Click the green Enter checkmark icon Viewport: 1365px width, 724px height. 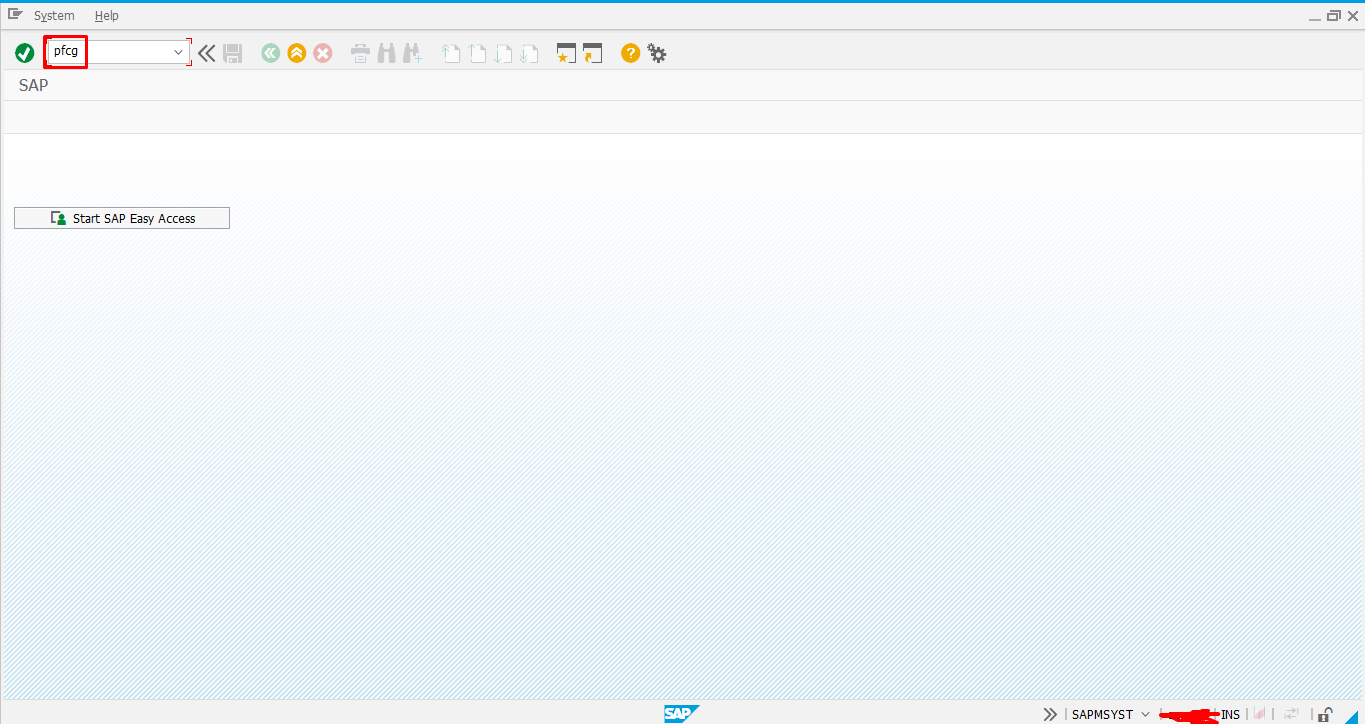click(x=25, y=53)
